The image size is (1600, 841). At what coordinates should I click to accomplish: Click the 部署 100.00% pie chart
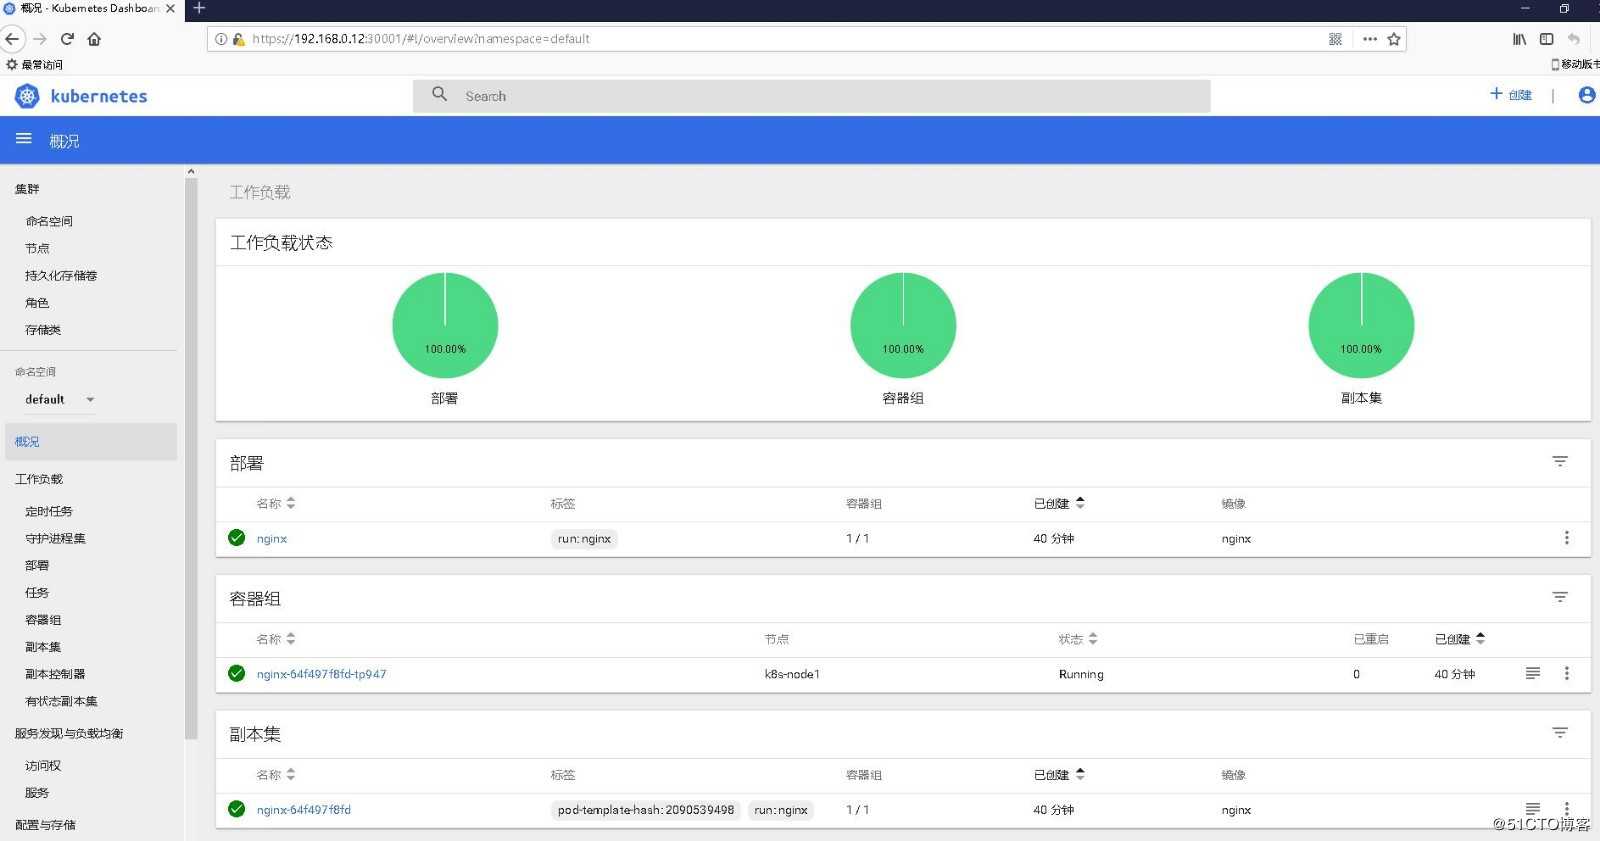click(445, 325)
